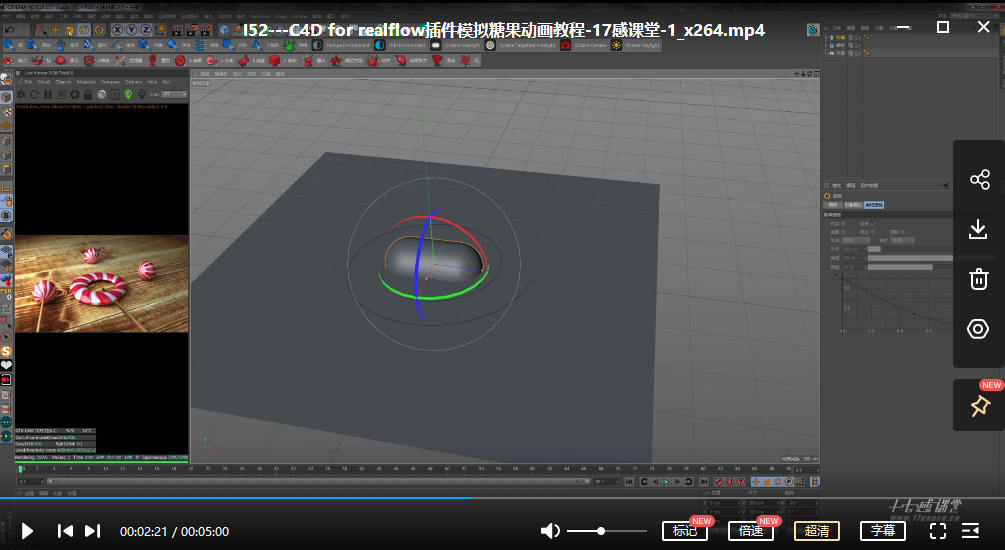Viewport: 1005px width, 550px height.
Task: Mute the audio with the speaker icon
Action: 550,531
